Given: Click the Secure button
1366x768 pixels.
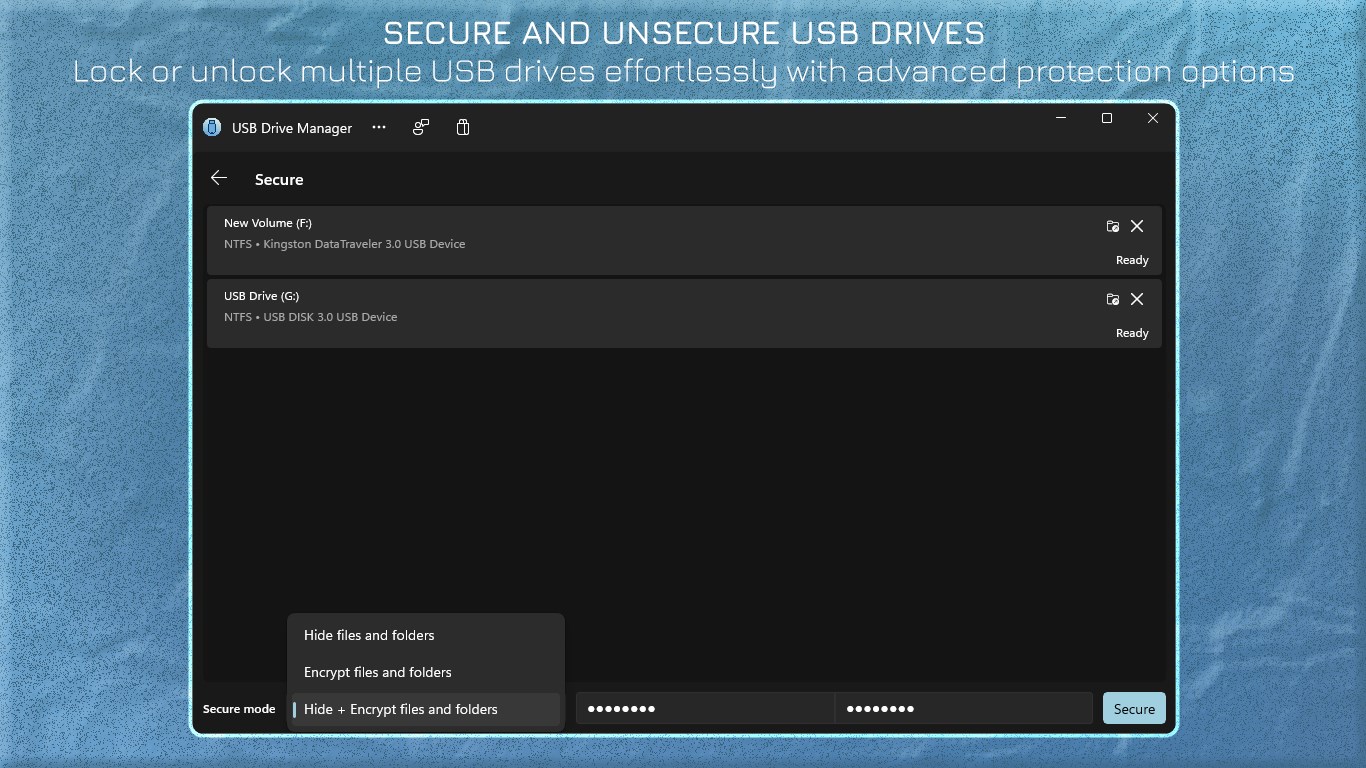Looking at the screenshot, I should click(x=1134, y=708).
